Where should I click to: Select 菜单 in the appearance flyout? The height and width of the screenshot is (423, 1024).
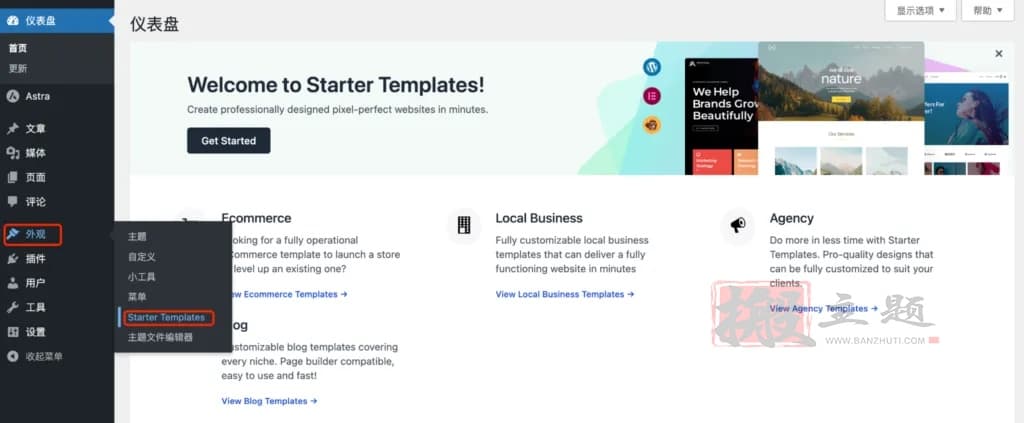coord(137,297)
